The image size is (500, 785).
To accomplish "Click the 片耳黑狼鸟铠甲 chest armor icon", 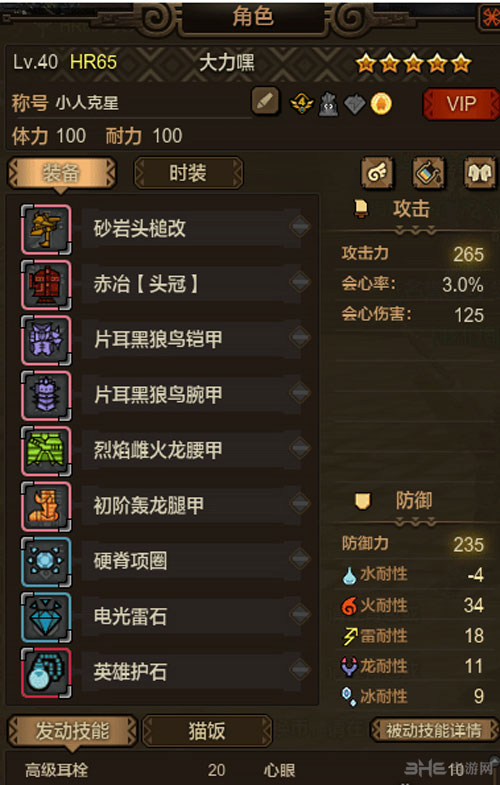I will click(46, 340).
